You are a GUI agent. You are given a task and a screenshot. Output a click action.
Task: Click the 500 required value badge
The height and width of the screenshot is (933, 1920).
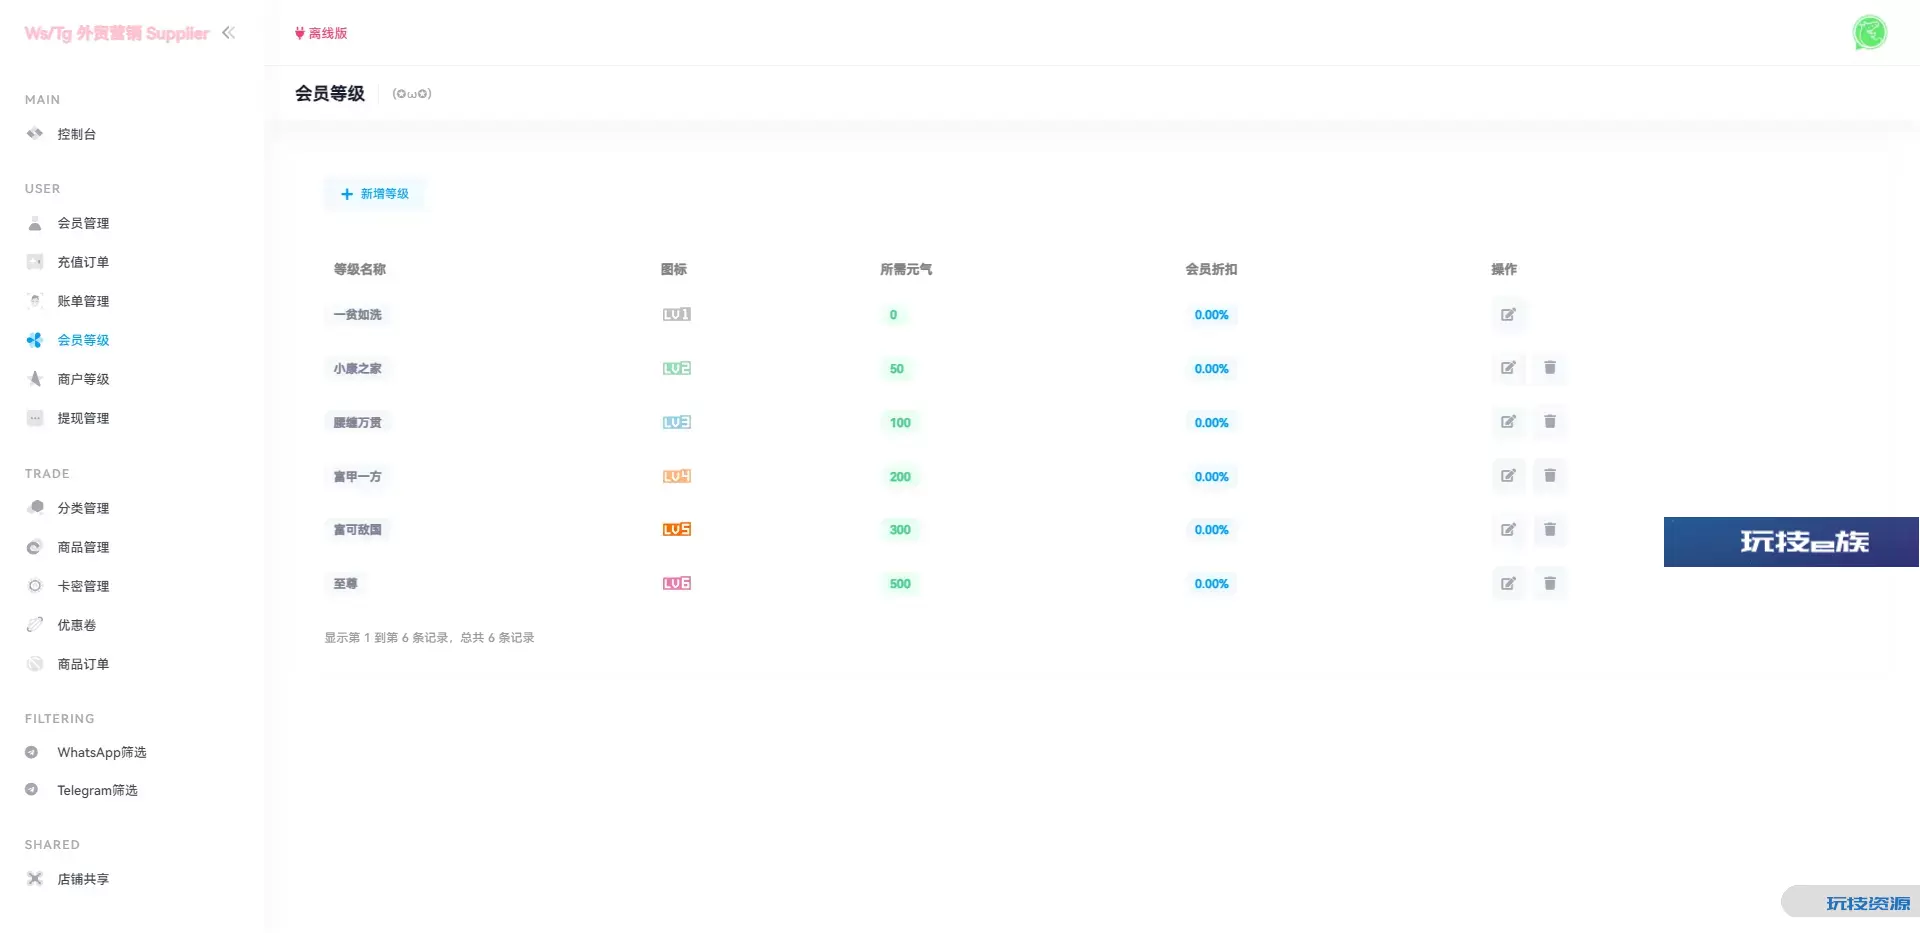(900, 584)
